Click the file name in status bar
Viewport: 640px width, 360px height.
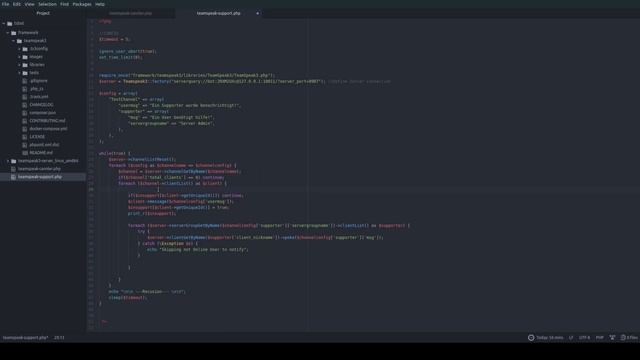coord(25,338)
